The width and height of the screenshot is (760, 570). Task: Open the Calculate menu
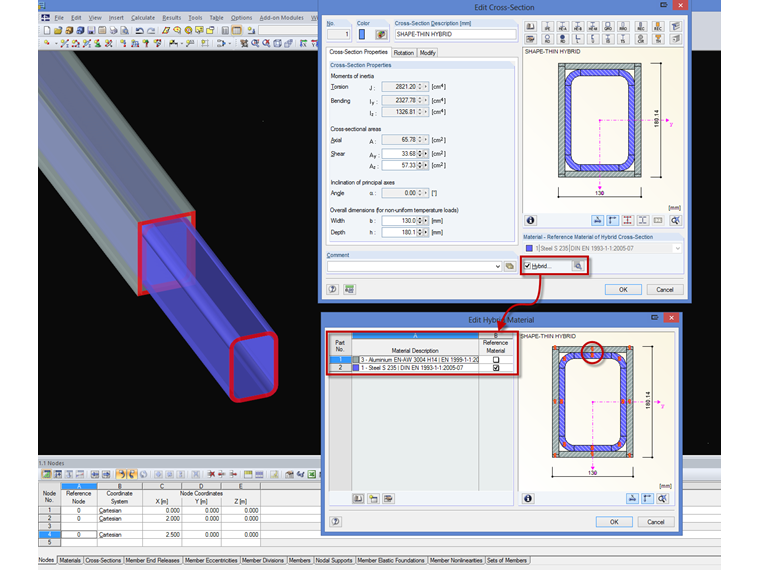coord(143,17)
